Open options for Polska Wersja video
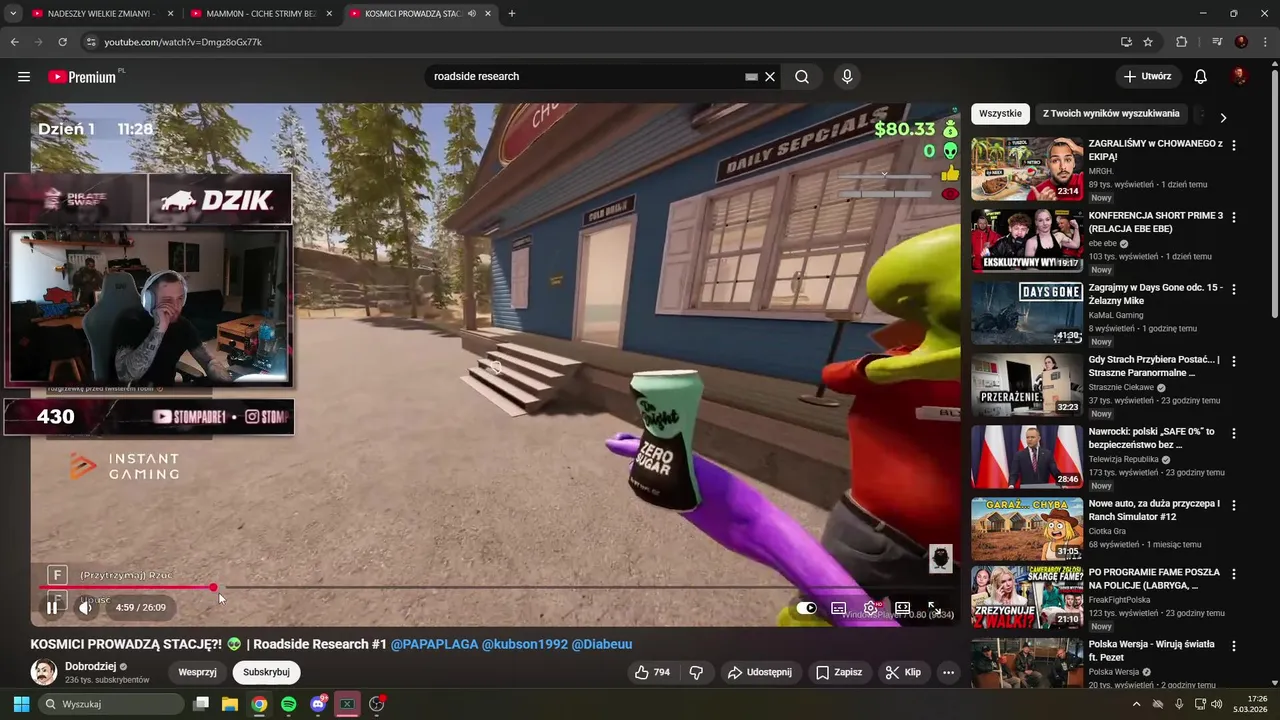The height and width of the screenshot is (720, 1280). (1234, 648)
